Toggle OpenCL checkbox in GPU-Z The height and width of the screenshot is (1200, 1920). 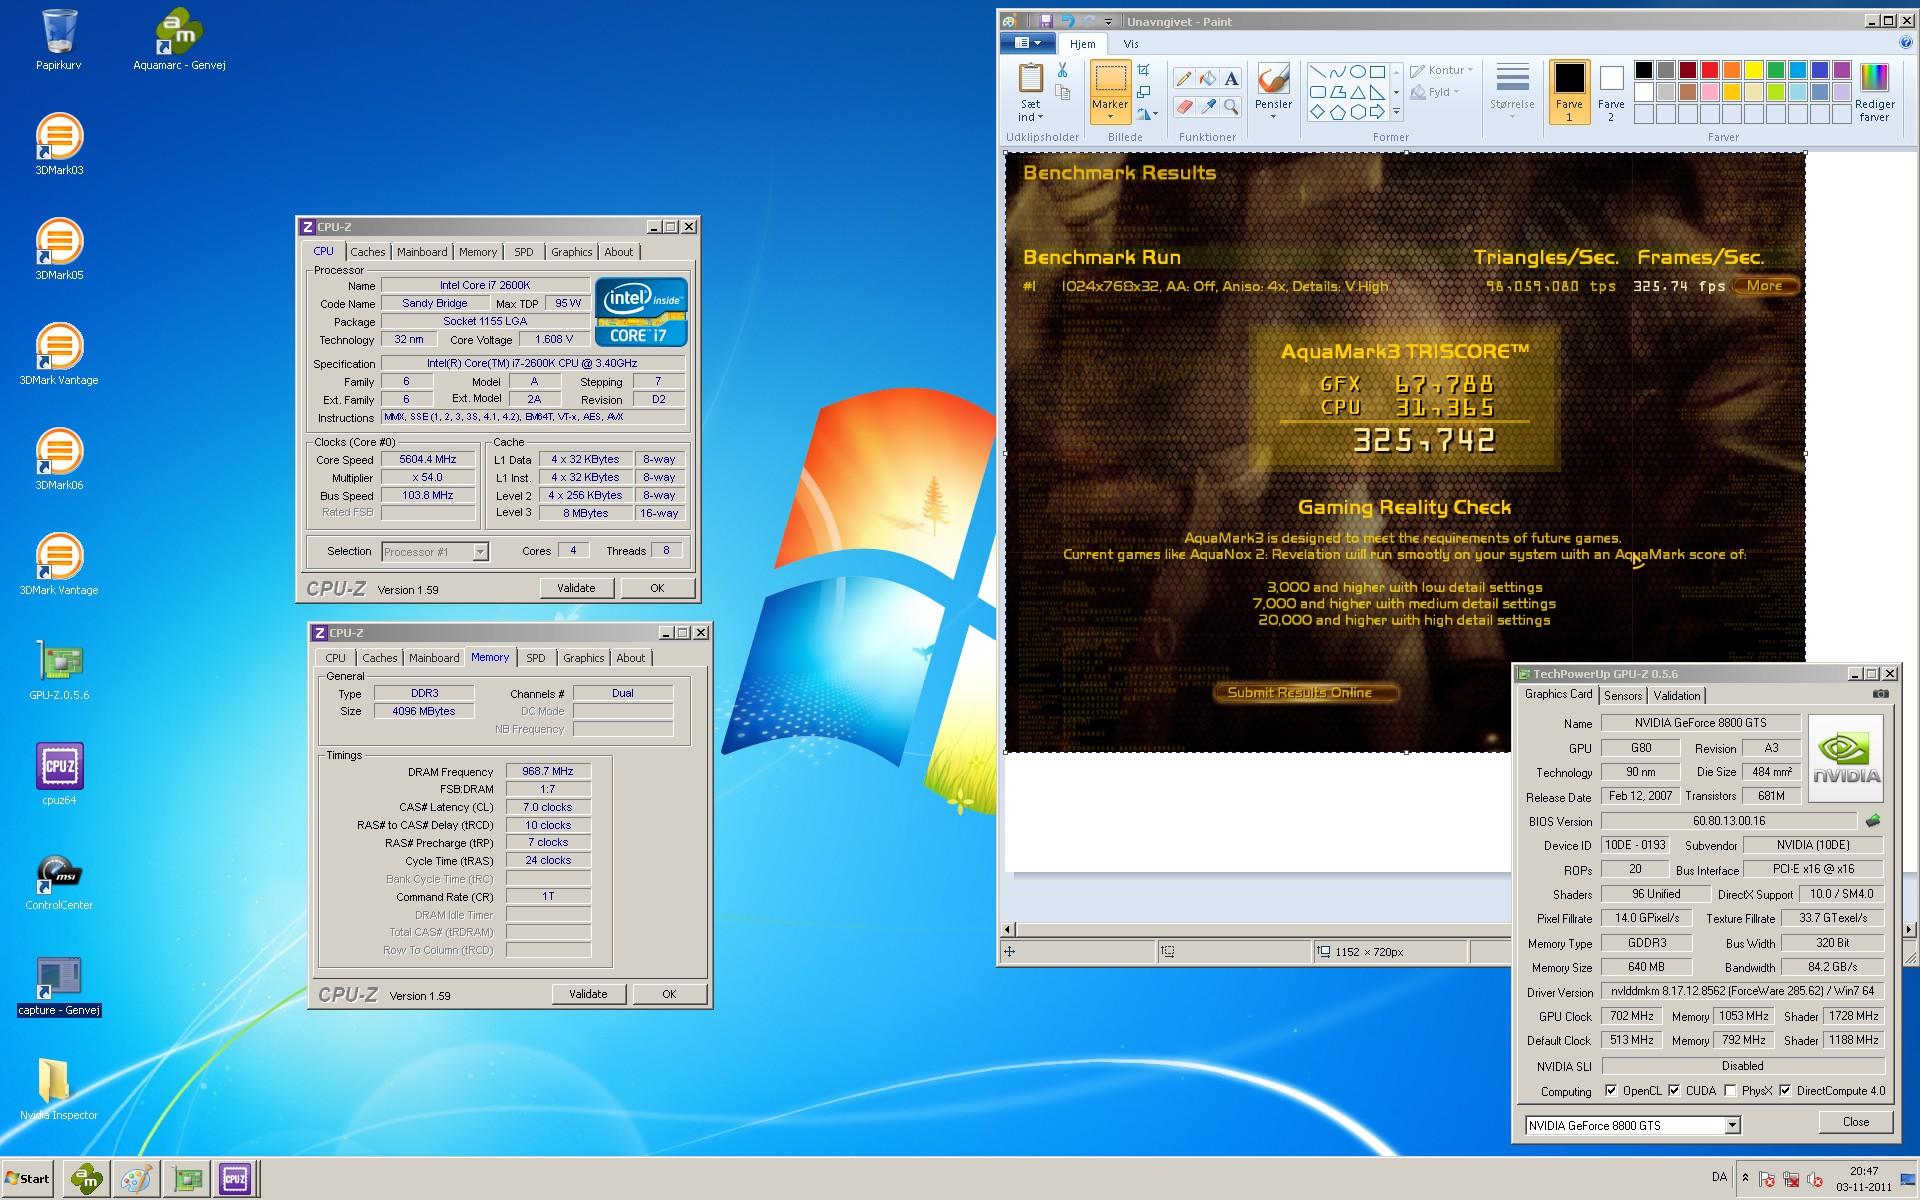[1610, 1091]
